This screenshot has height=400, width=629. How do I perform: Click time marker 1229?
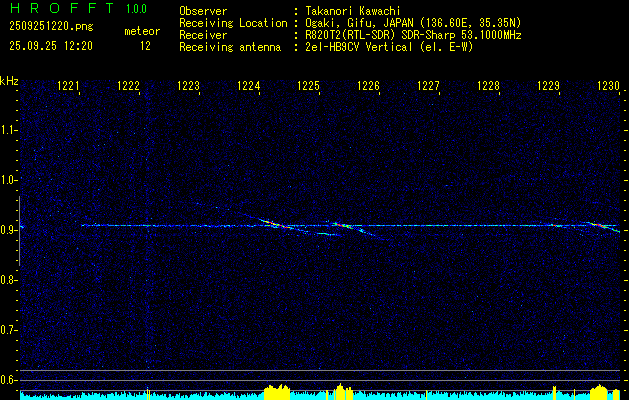548,86
